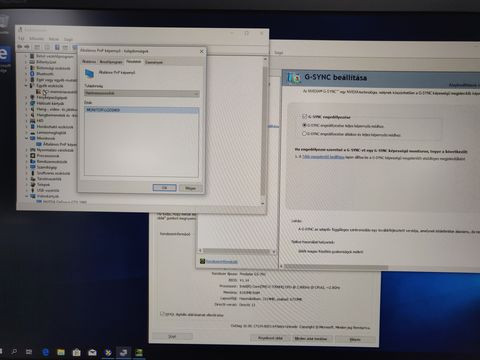
Task: Click OK in the monitor properties dialog
Action: click(x=164, y=188)
